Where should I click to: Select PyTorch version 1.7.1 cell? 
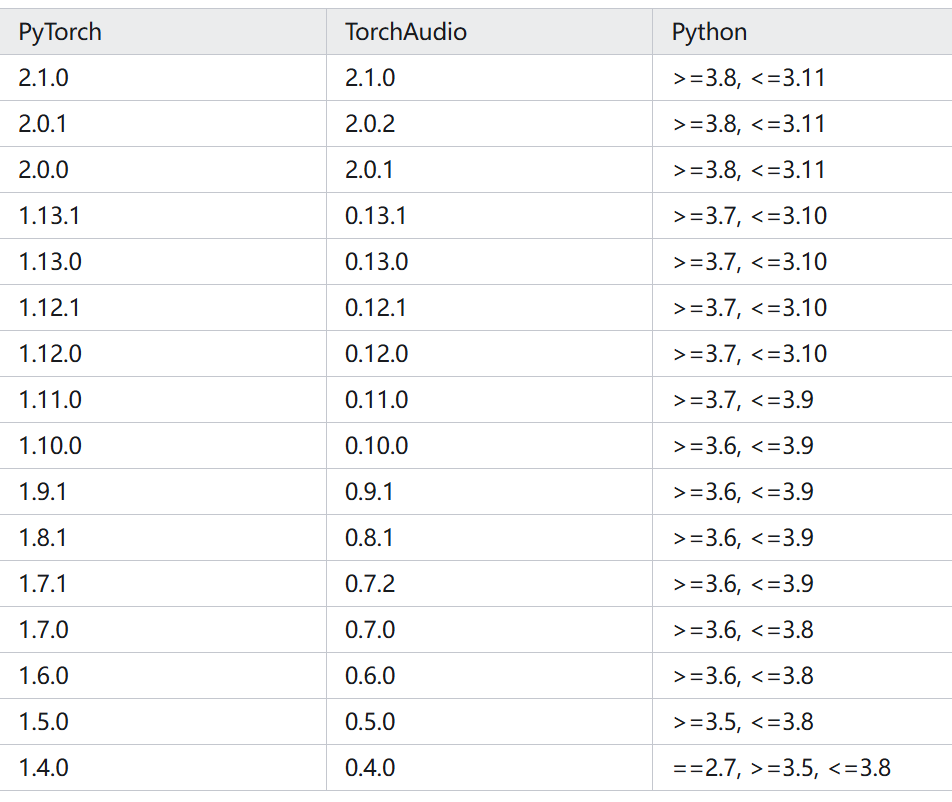[163, 583]
